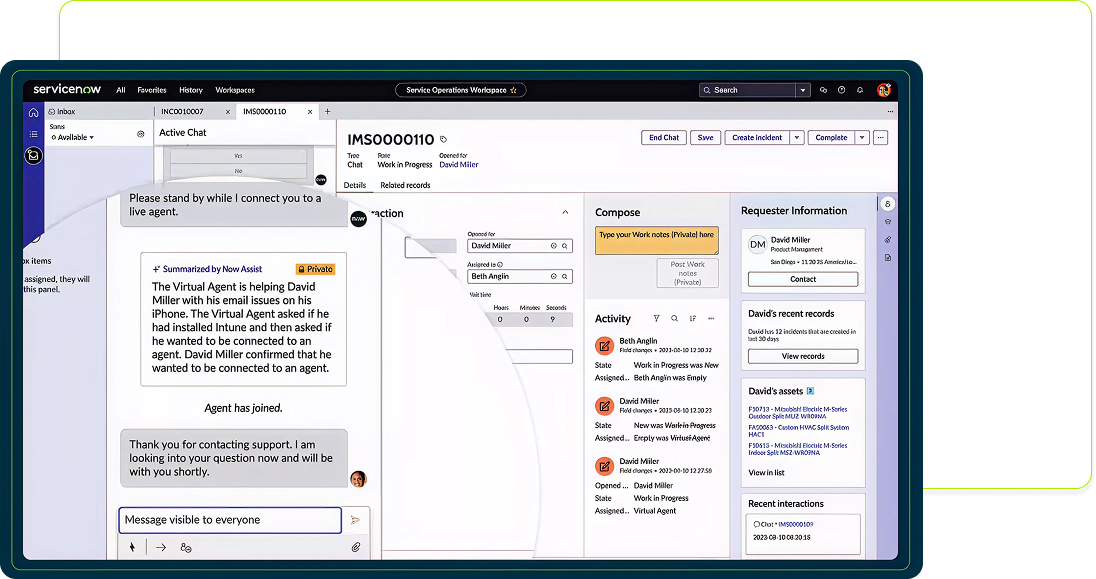Open the Complete button dropdown arrow
The image size is (1096, 579).
(x=862, y=138)
